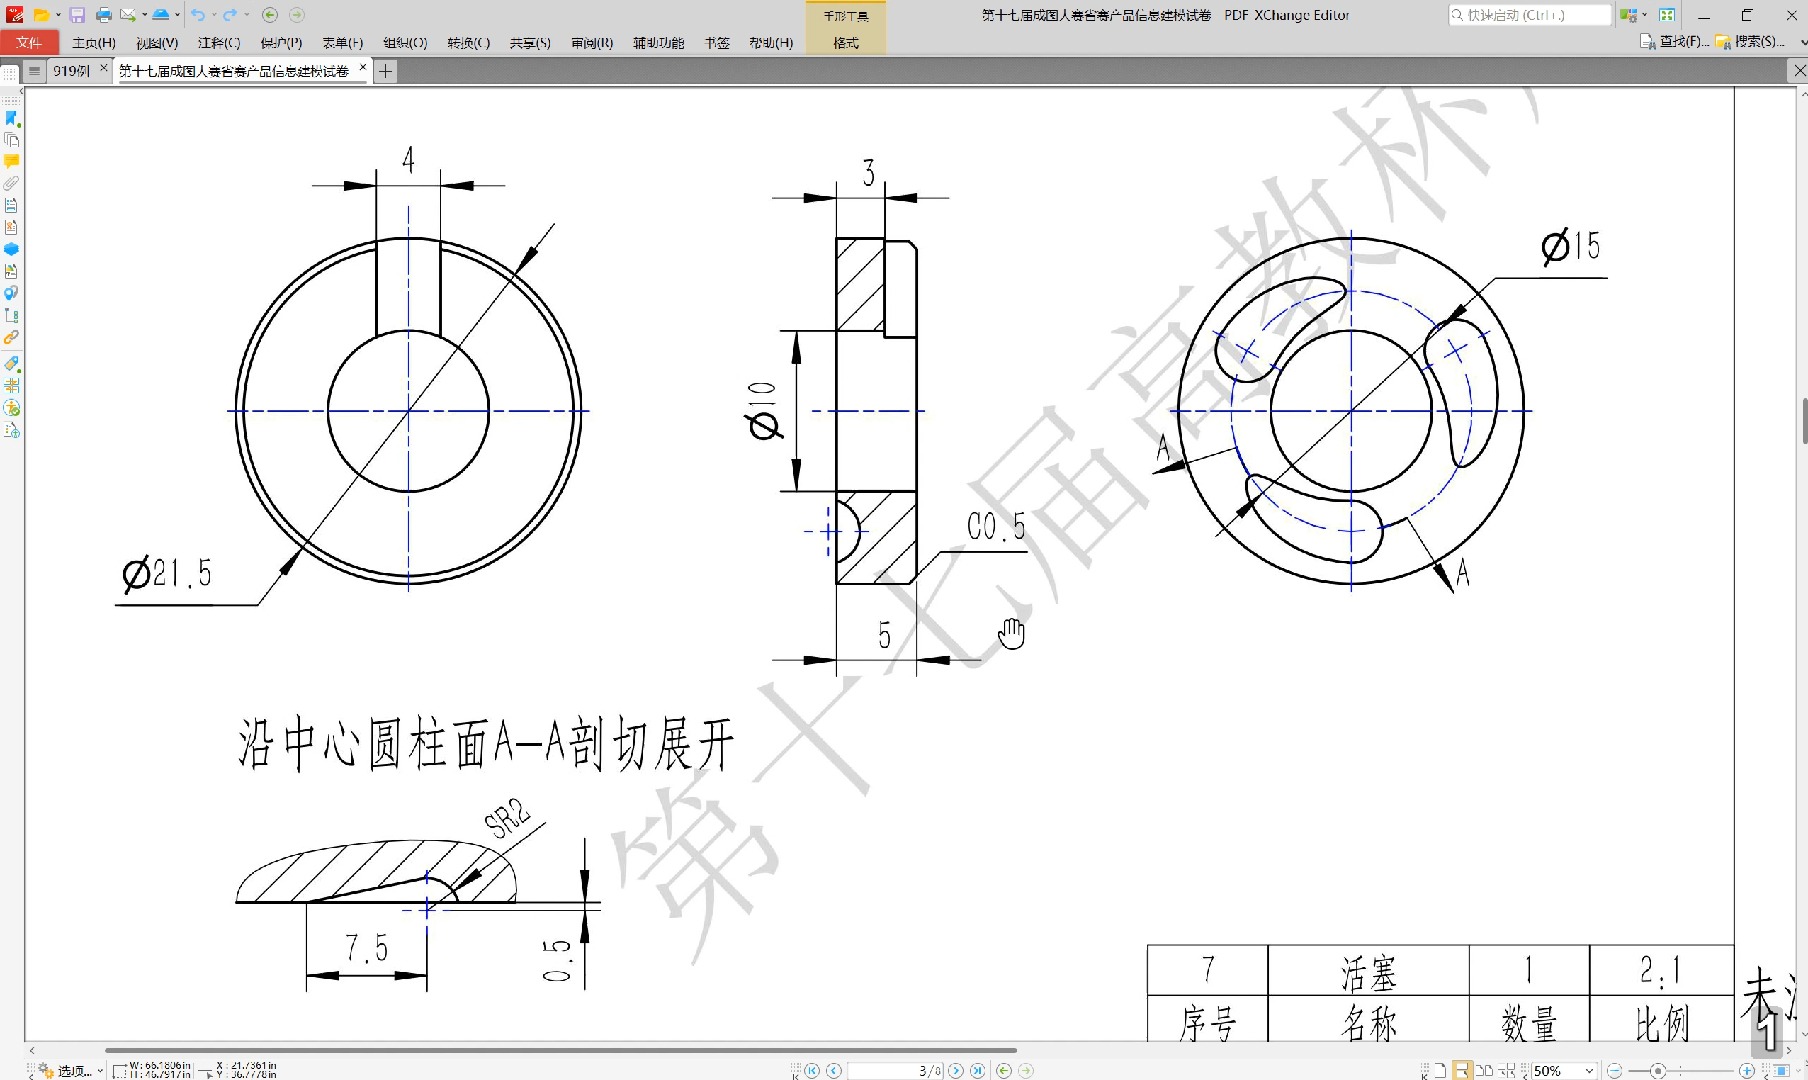Viewport: 1808px width, 1080px height.
Task: Click the Undo icon
Action: click(198, 15)
